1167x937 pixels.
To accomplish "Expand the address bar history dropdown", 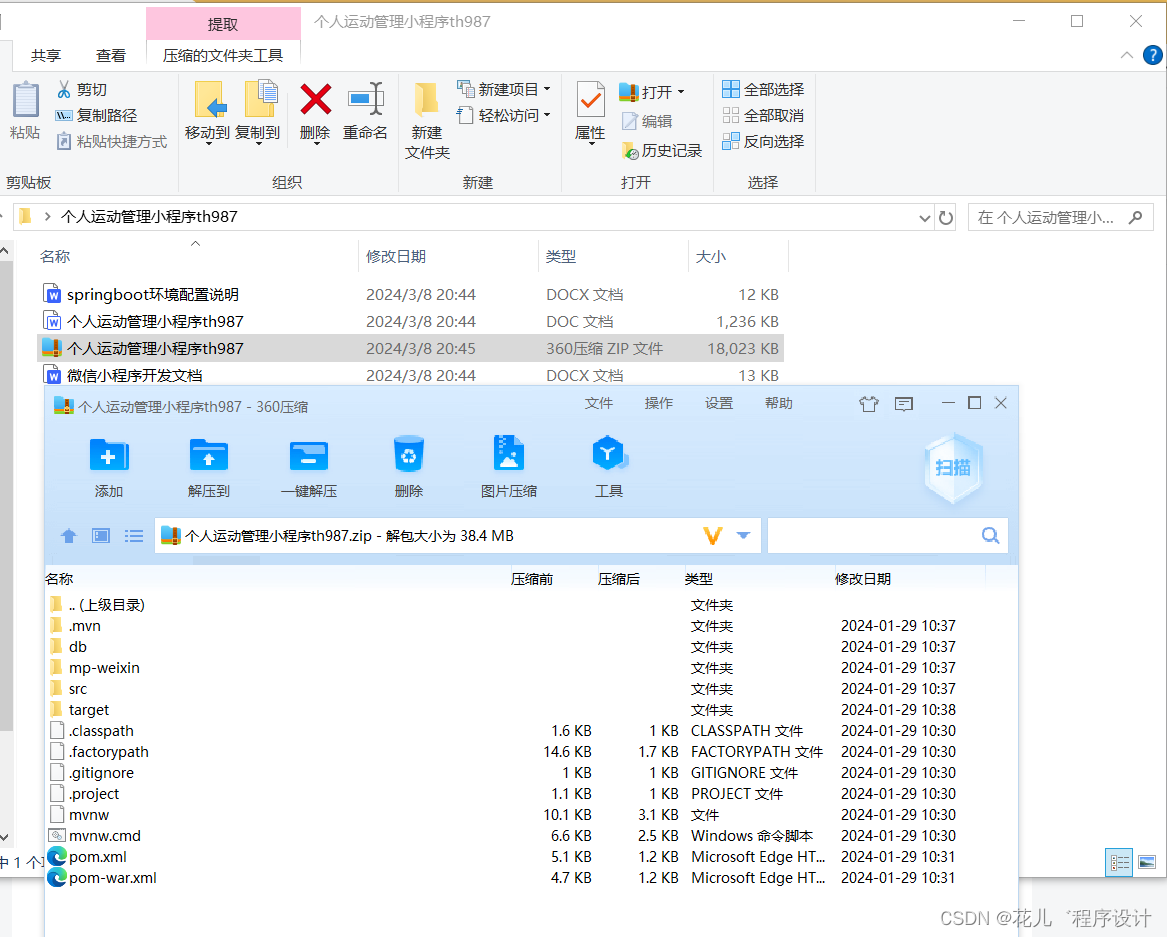I will pyautogui.click(x=924, y=217).
